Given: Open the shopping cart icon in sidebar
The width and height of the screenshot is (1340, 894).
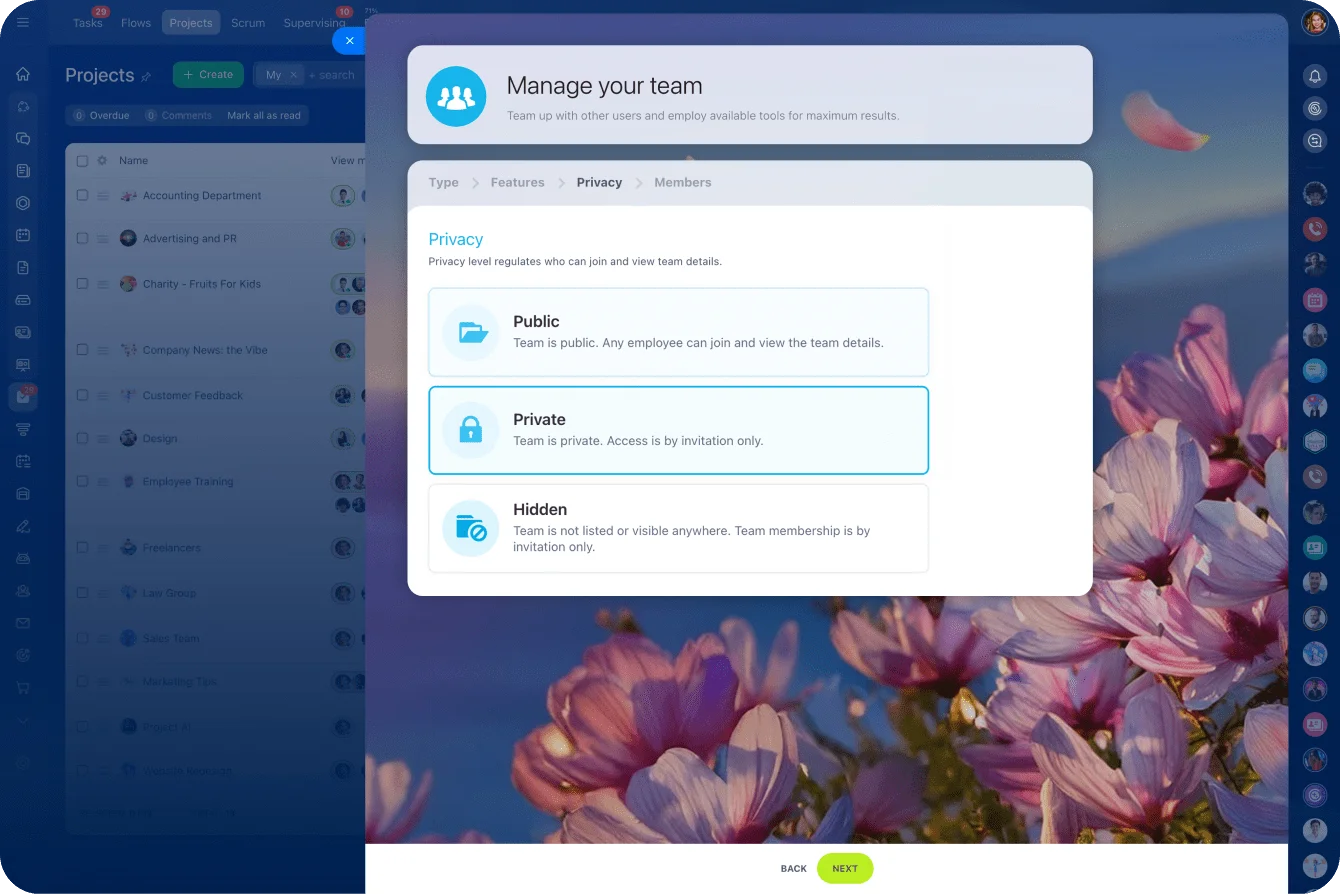Looking at the screenshot, I should click(23, 688).
